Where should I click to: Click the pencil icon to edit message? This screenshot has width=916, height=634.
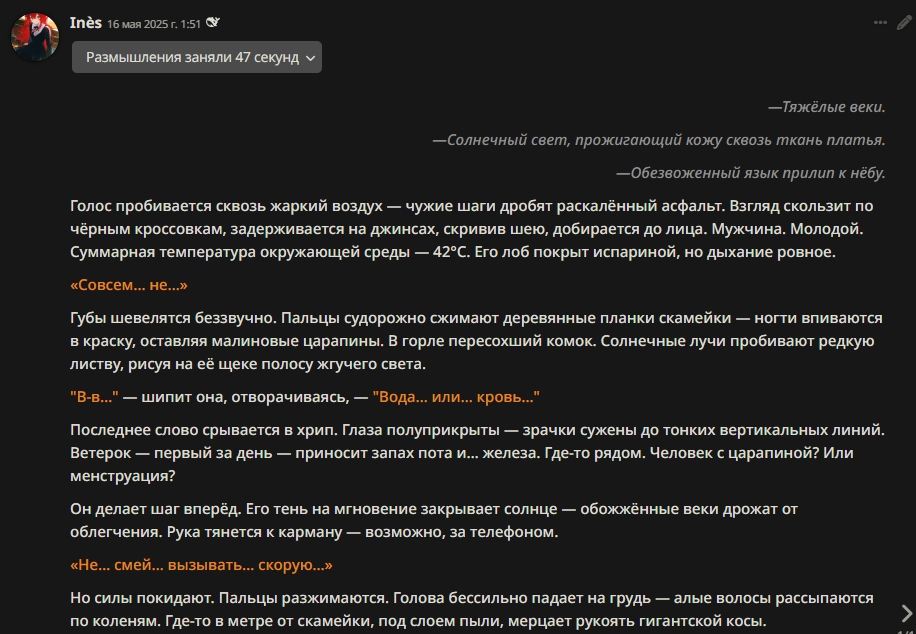904,23
